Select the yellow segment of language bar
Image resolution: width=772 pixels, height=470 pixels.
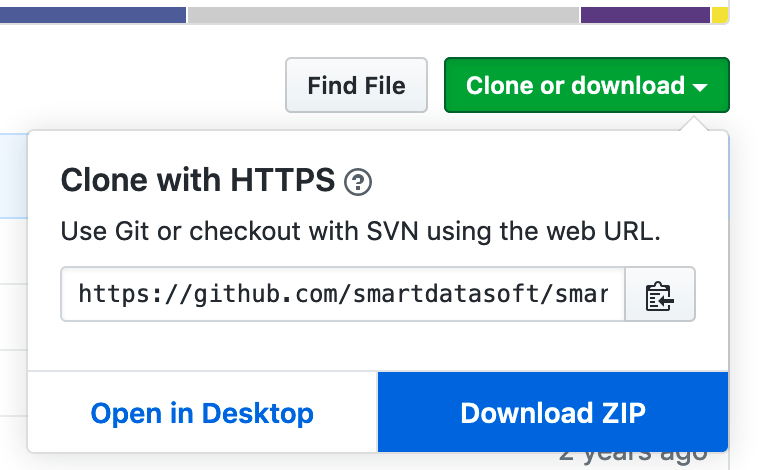[720, 15]
